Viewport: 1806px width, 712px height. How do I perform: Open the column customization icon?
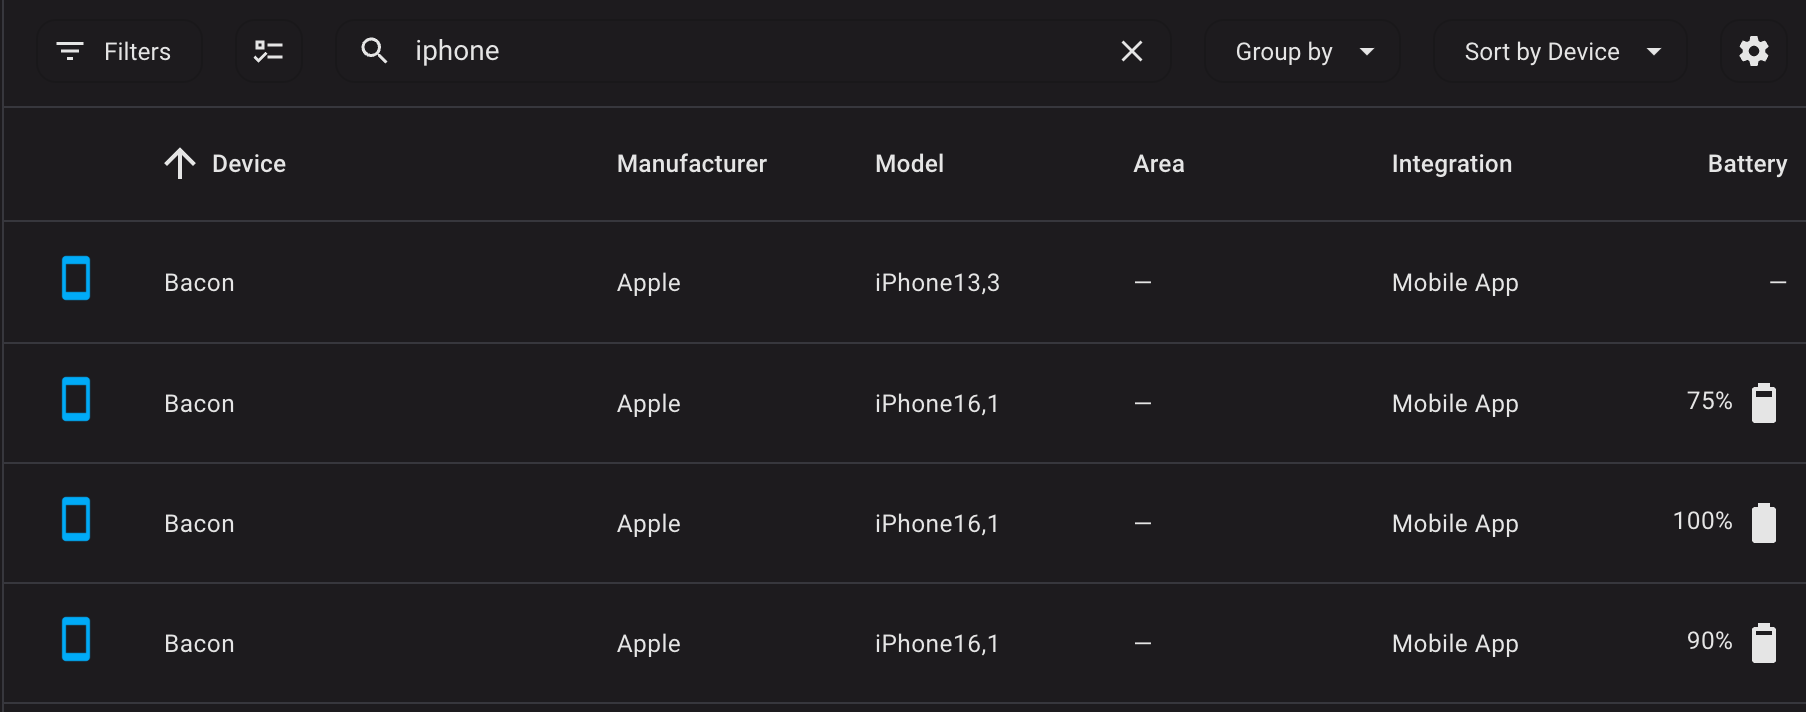click(x=268, y=51)
